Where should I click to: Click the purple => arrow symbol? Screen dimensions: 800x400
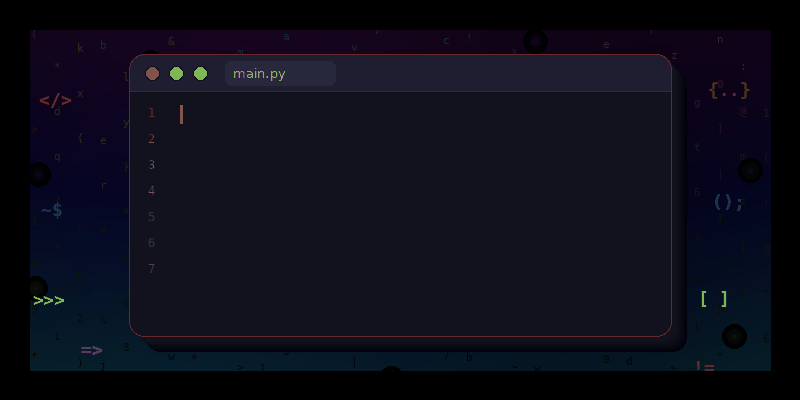92,350
